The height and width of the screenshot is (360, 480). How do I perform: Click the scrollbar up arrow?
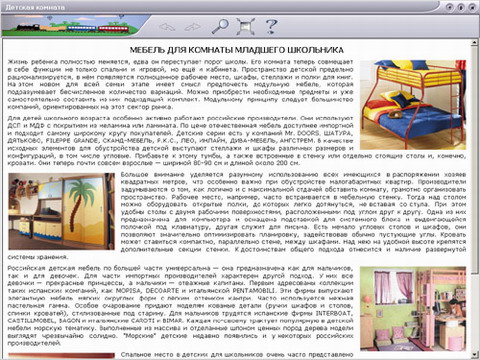tap(474, 42)
